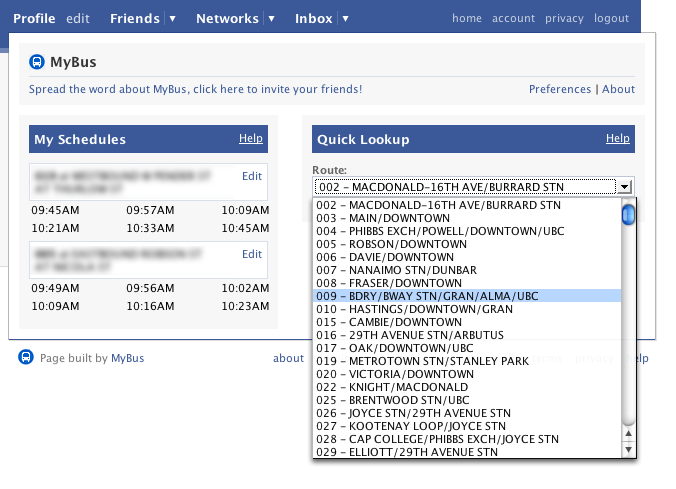Select route 028 CAP COLLEGE/PHIBBS EXCH/JOYCE STN
Image resolution: width=676 pixels, height=489 pixels.
pos(467,439)
